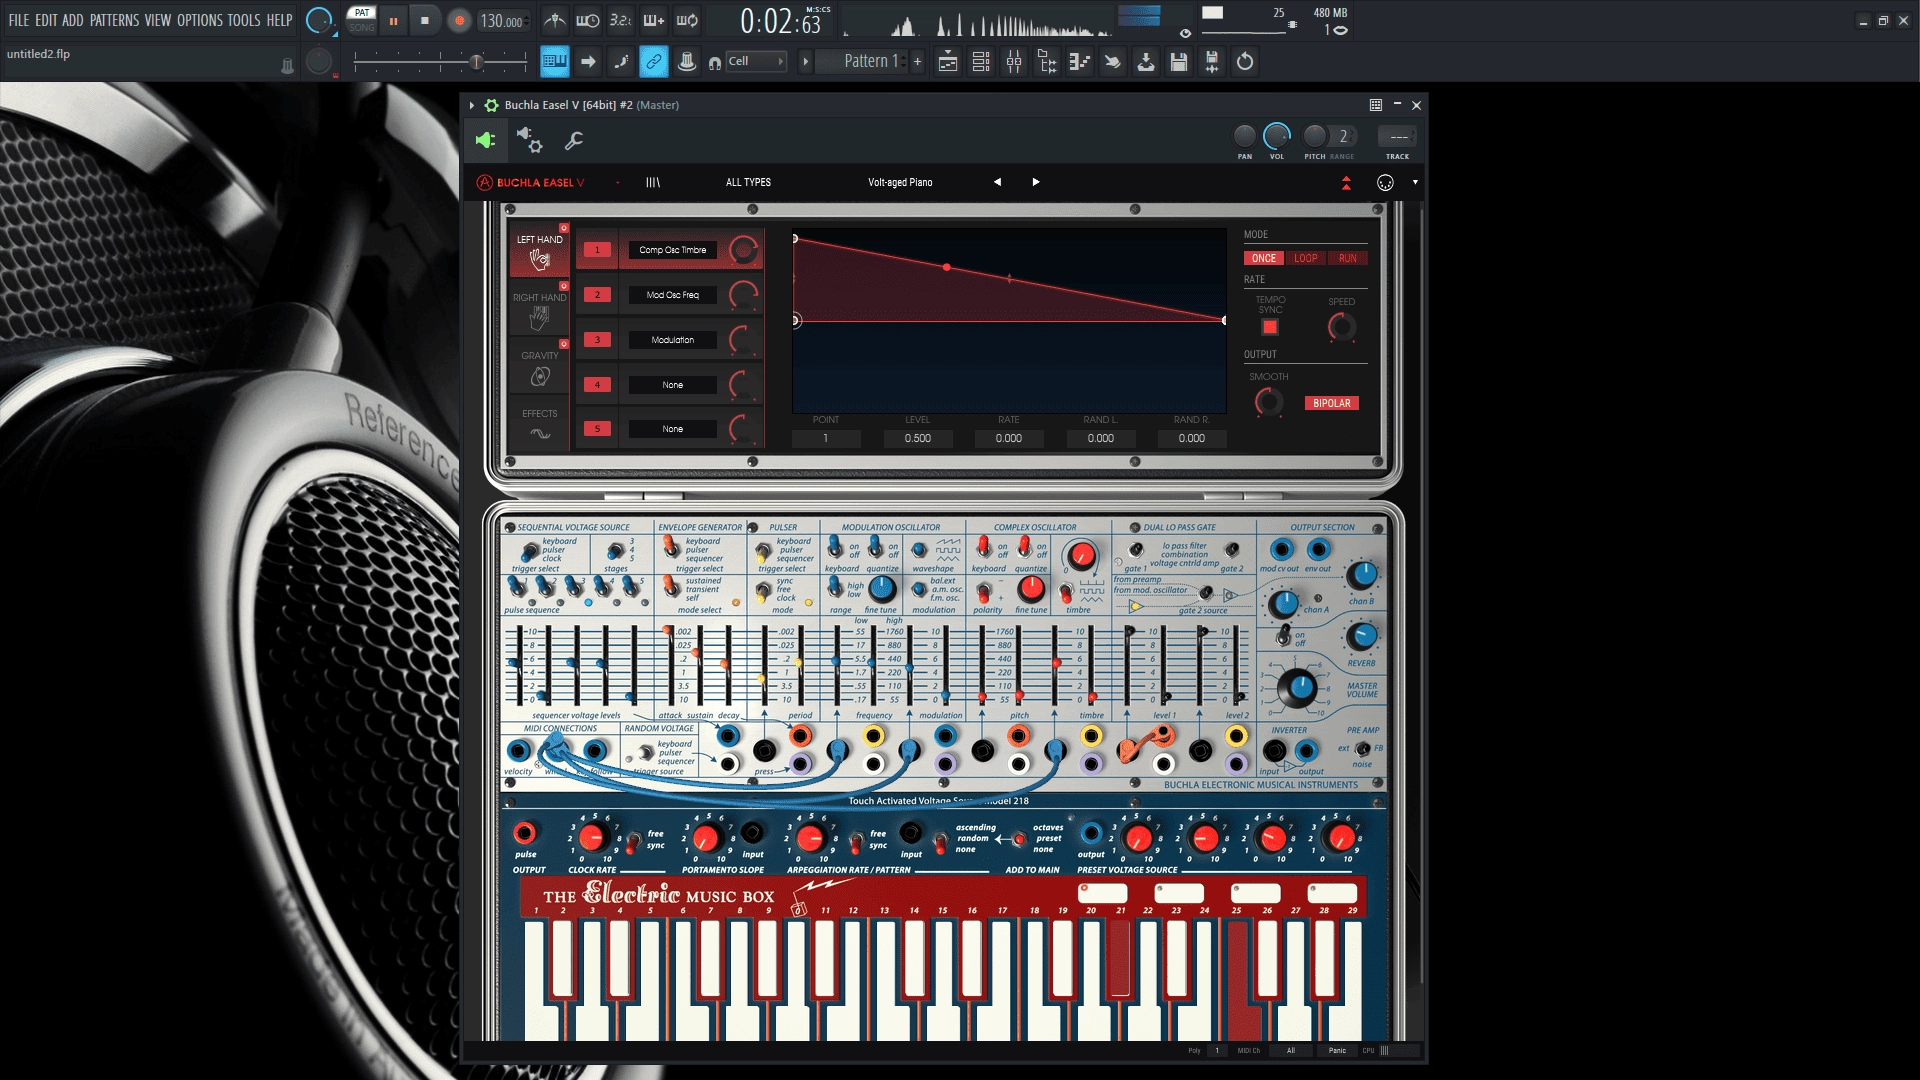Toggle the loop recording icon
The image size is (1920, 1080).
coord(687,20)
